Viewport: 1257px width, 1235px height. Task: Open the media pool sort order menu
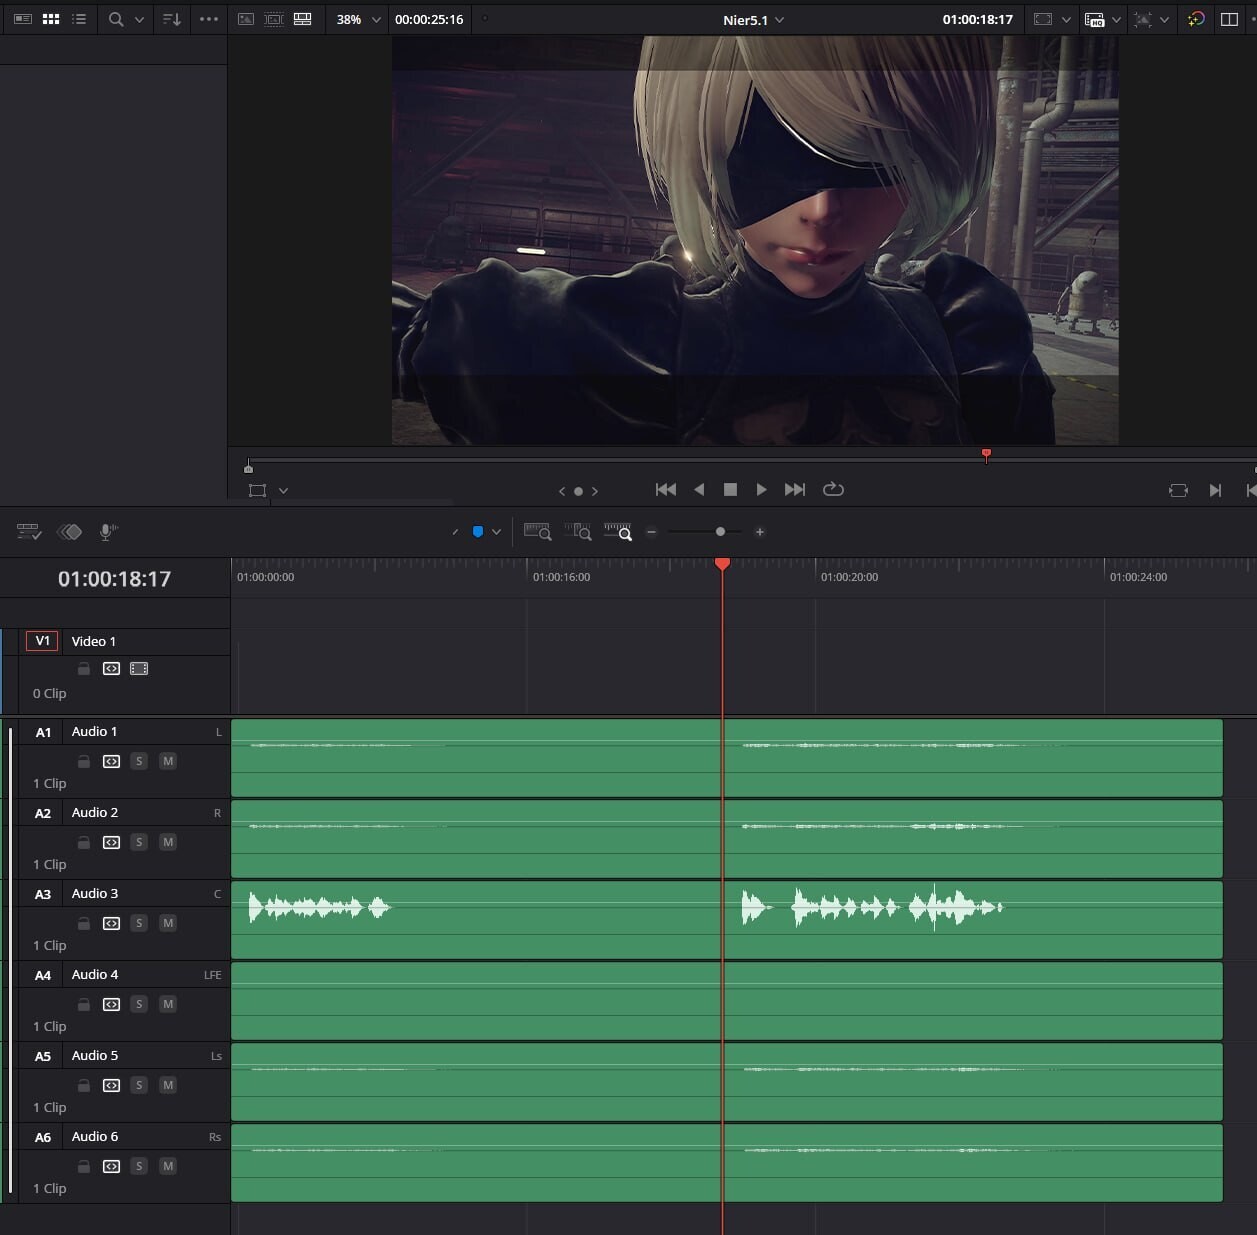172,19
